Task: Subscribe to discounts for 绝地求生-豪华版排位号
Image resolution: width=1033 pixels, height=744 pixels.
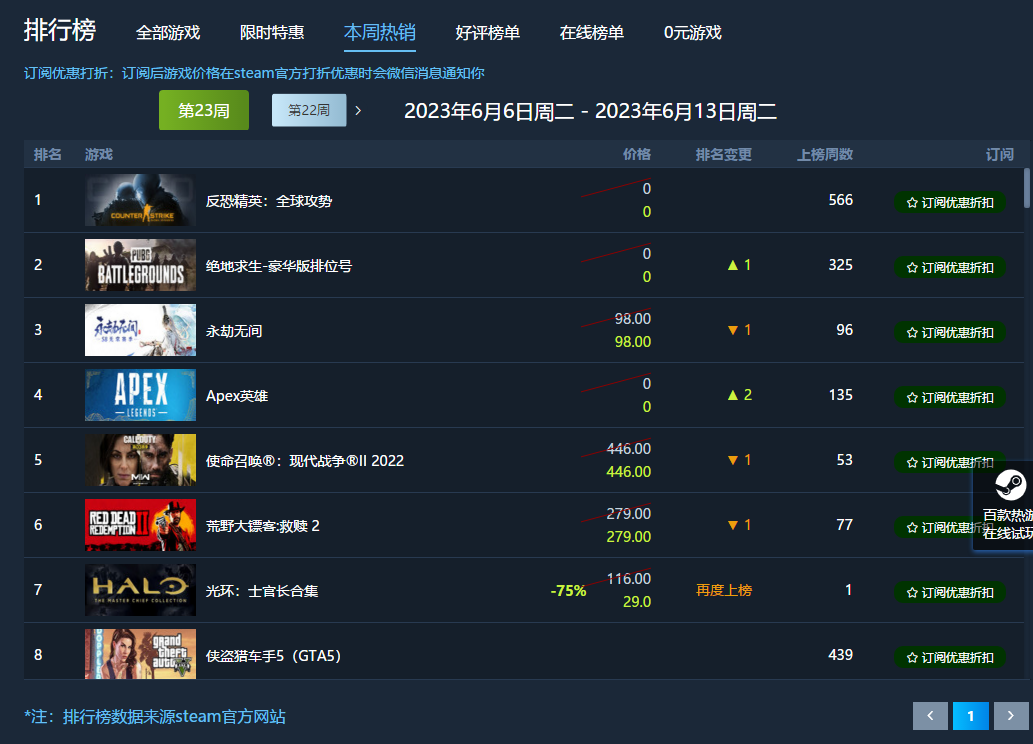Action: (x=949, y=268)
